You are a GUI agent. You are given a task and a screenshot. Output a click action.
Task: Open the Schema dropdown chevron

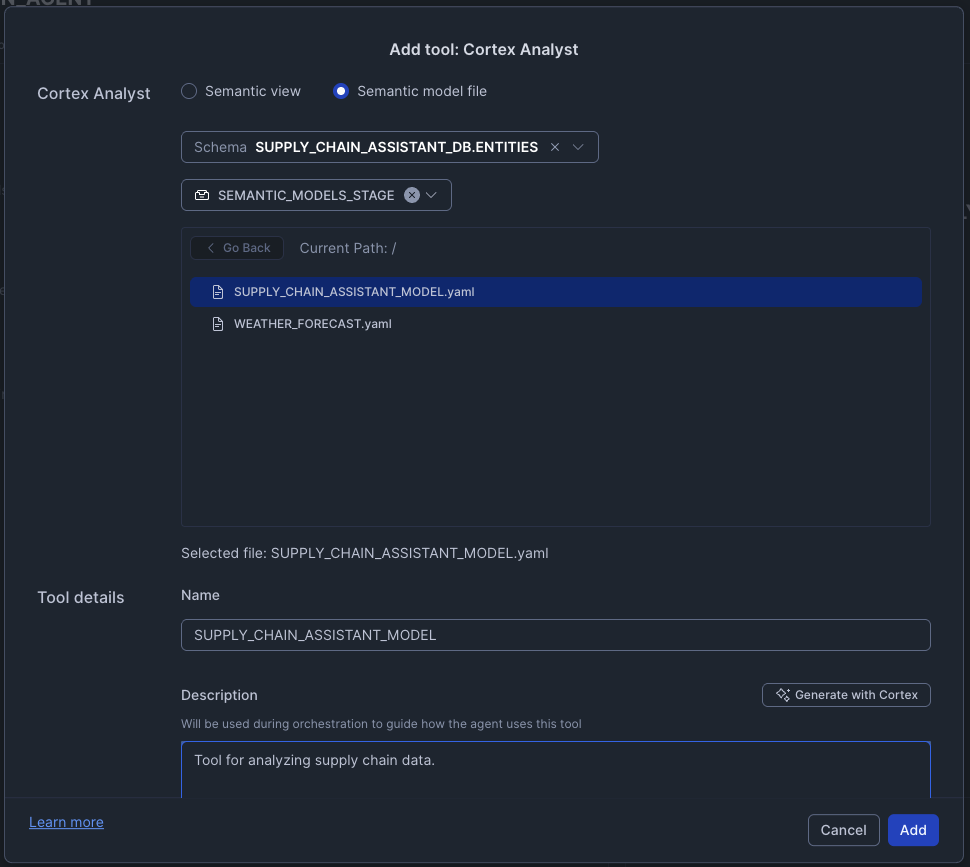click(x=578, y=147)
